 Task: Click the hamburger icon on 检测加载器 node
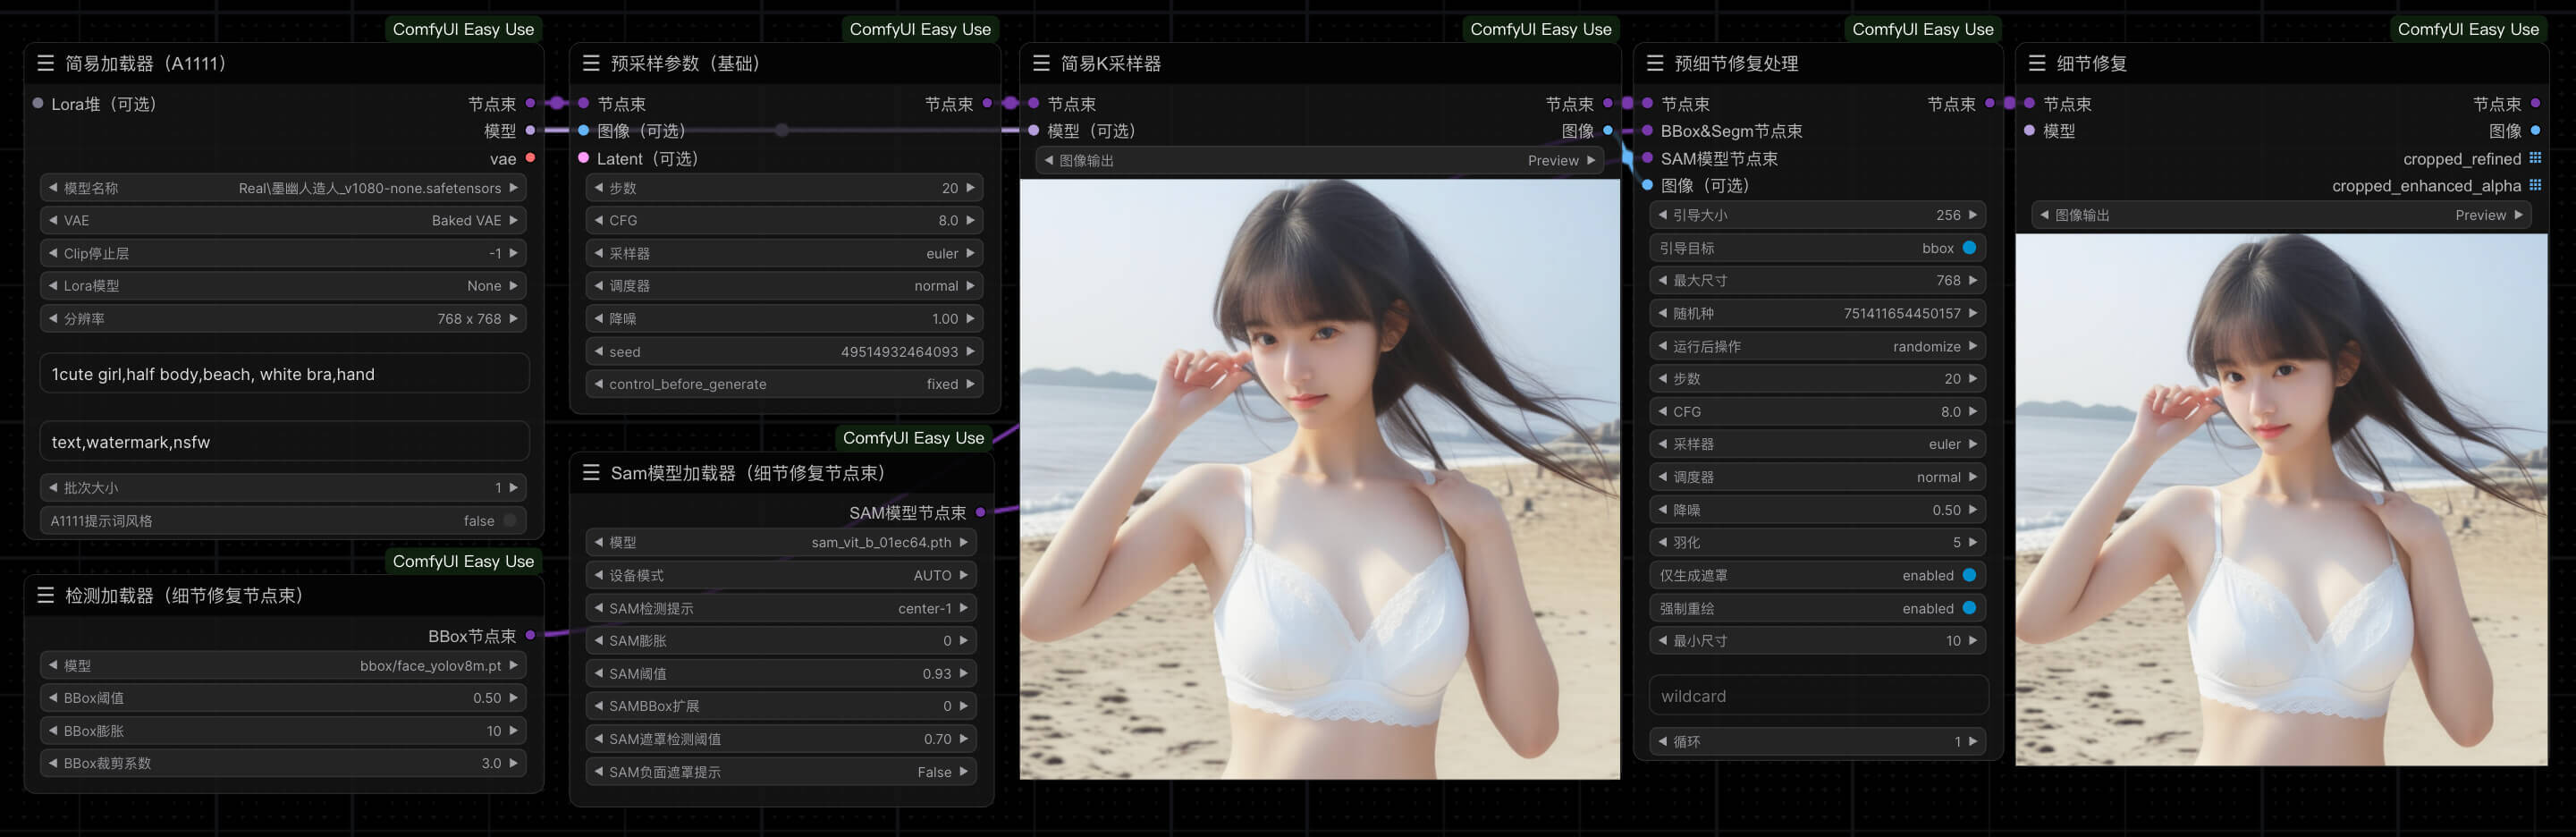(46, 595)
